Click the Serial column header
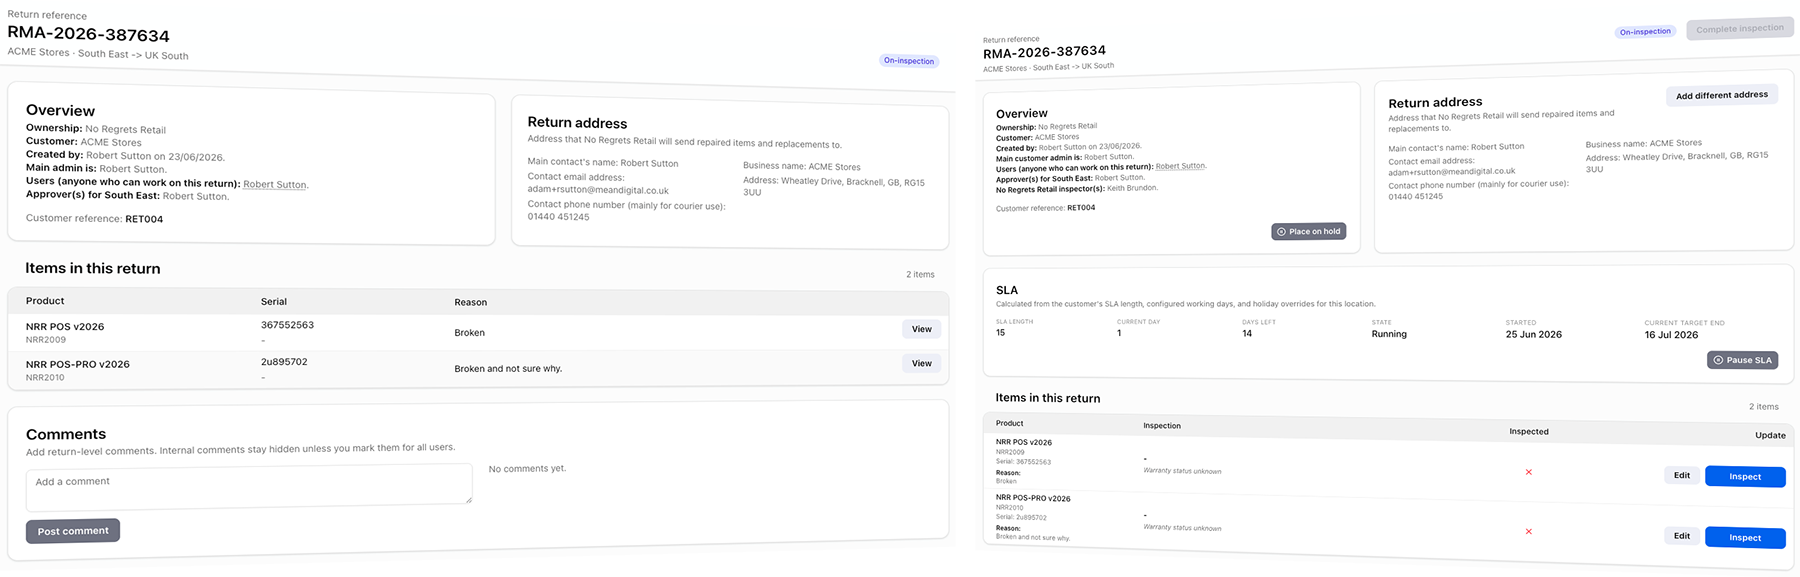The image size is (1800, 577). pos(274,301)
